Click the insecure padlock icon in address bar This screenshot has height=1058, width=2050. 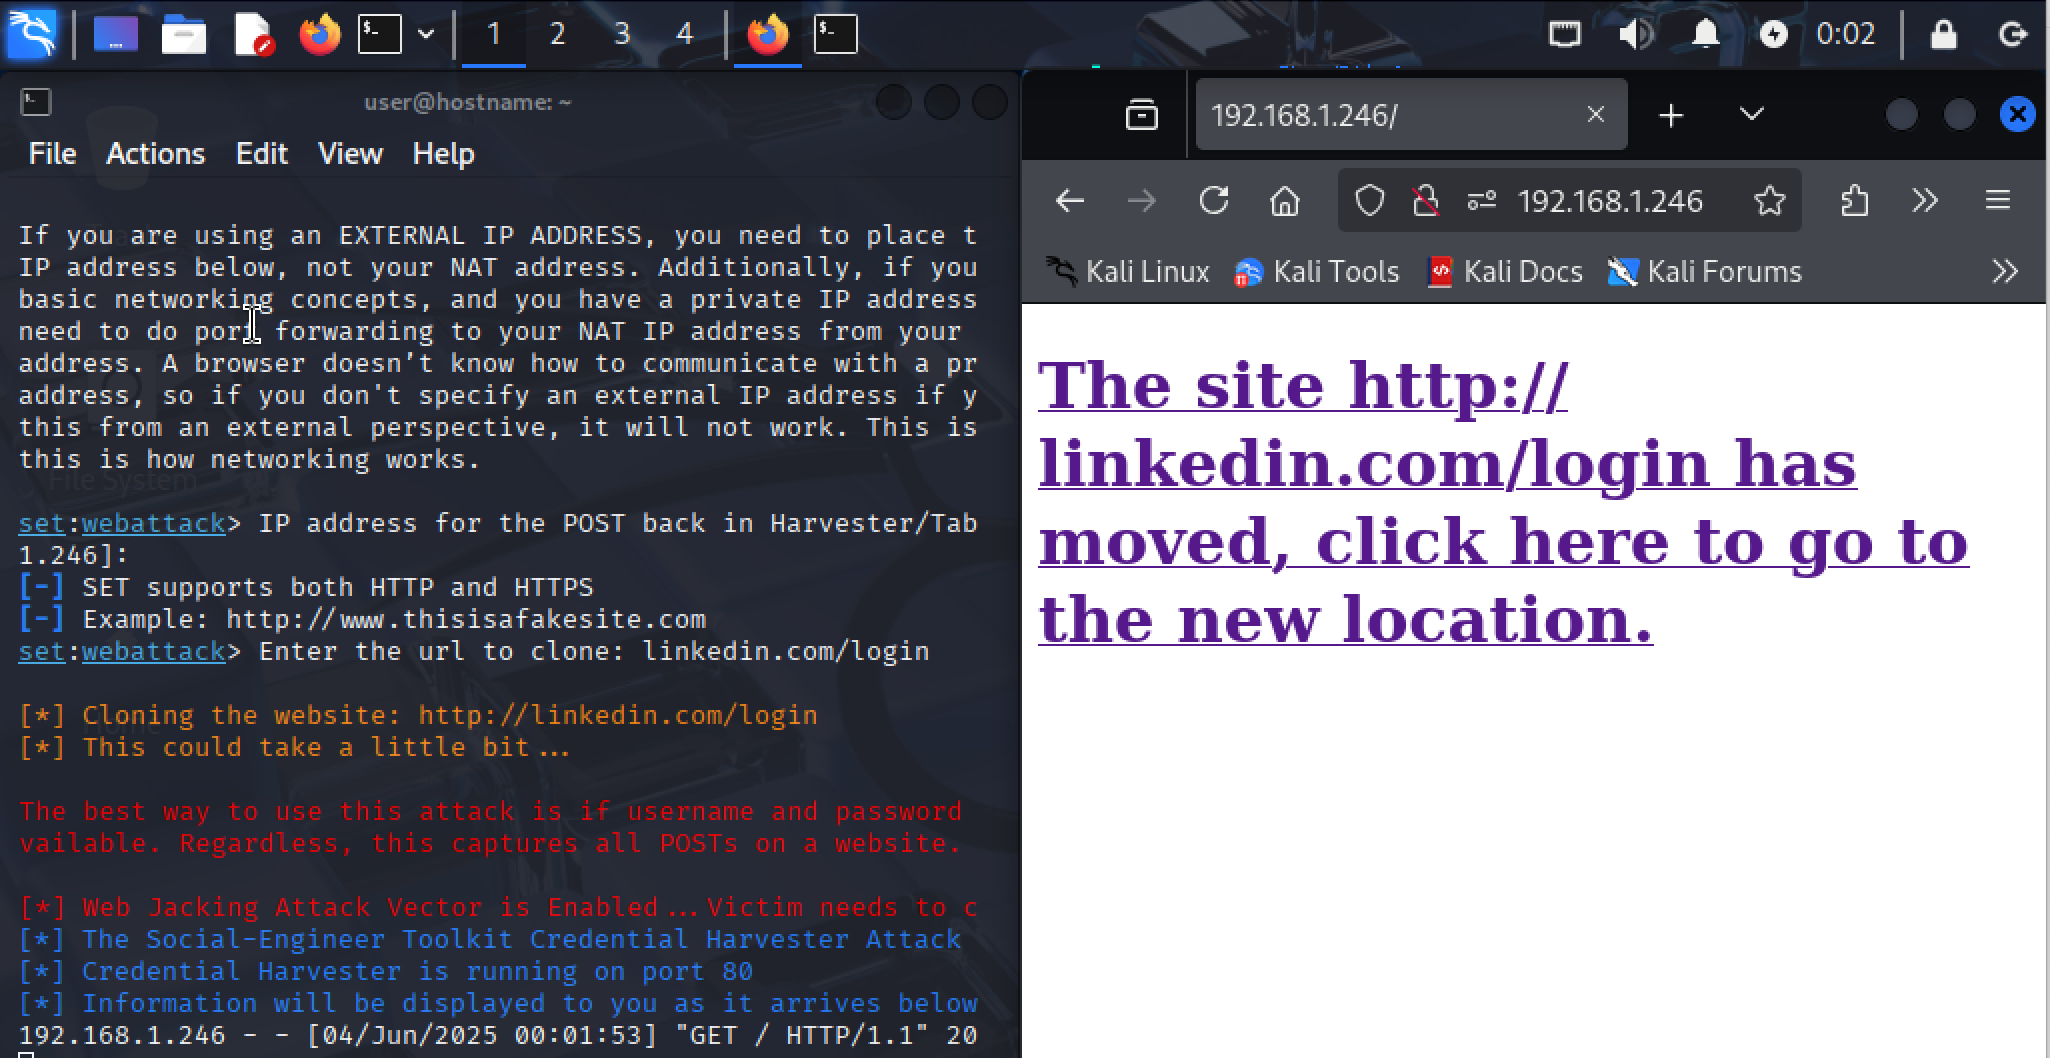[x=1425, y=200]
